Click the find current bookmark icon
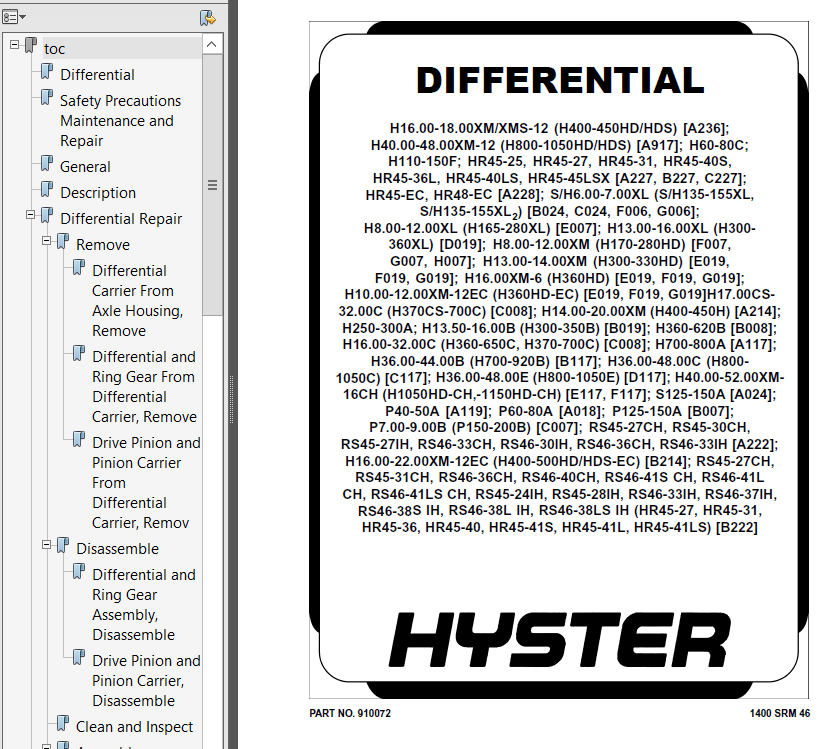The image size is (840, 749). coord(208,18)
